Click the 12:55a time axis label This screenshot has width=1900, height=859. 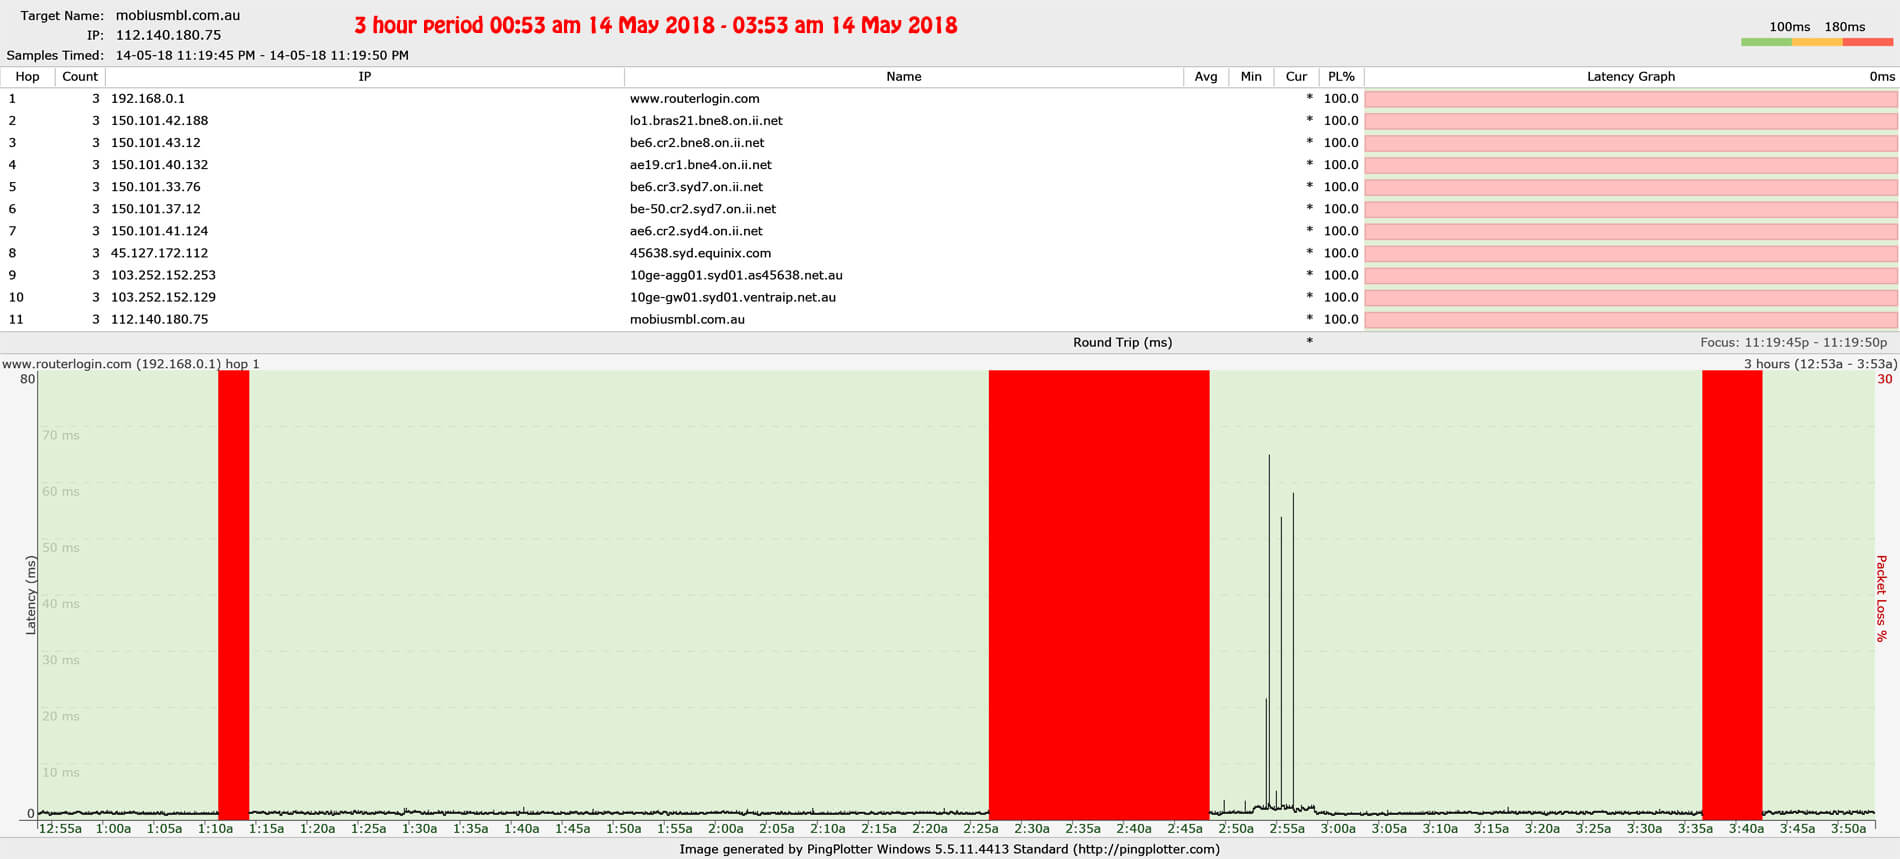(x=60, y=828)
